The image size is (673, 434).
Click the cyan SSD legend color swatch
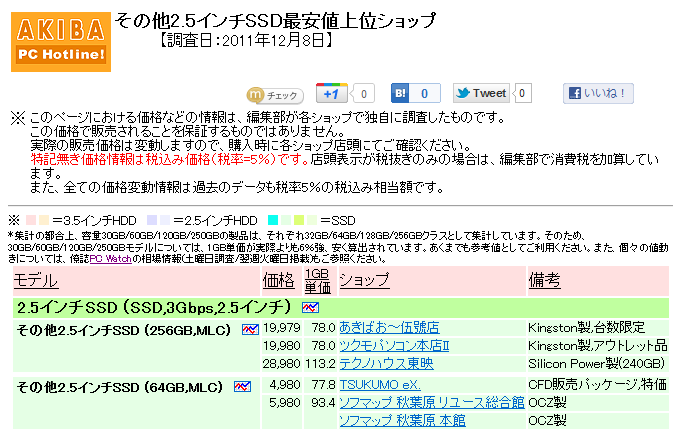[273, 220]
